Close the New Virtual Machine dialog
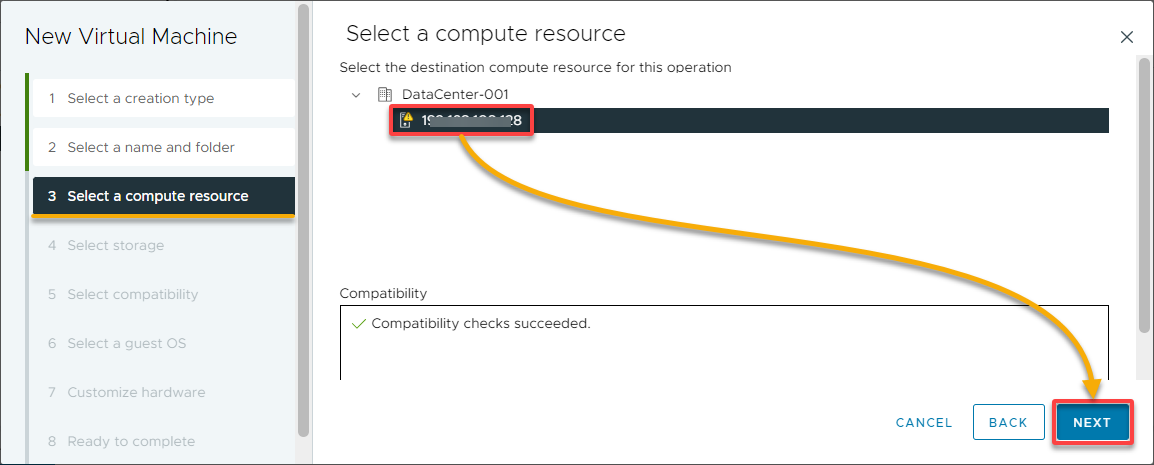 click(x=1127, y=38)
